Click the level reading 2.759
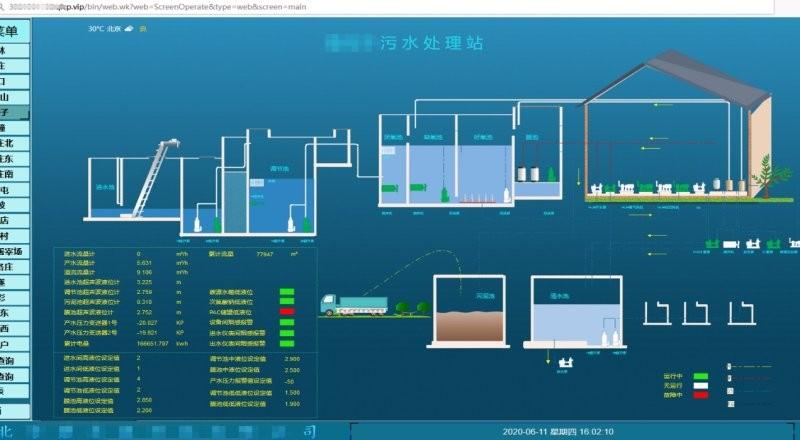Image resolution: width=800 pixels, height=440 pixels. [x=144, y=292]
